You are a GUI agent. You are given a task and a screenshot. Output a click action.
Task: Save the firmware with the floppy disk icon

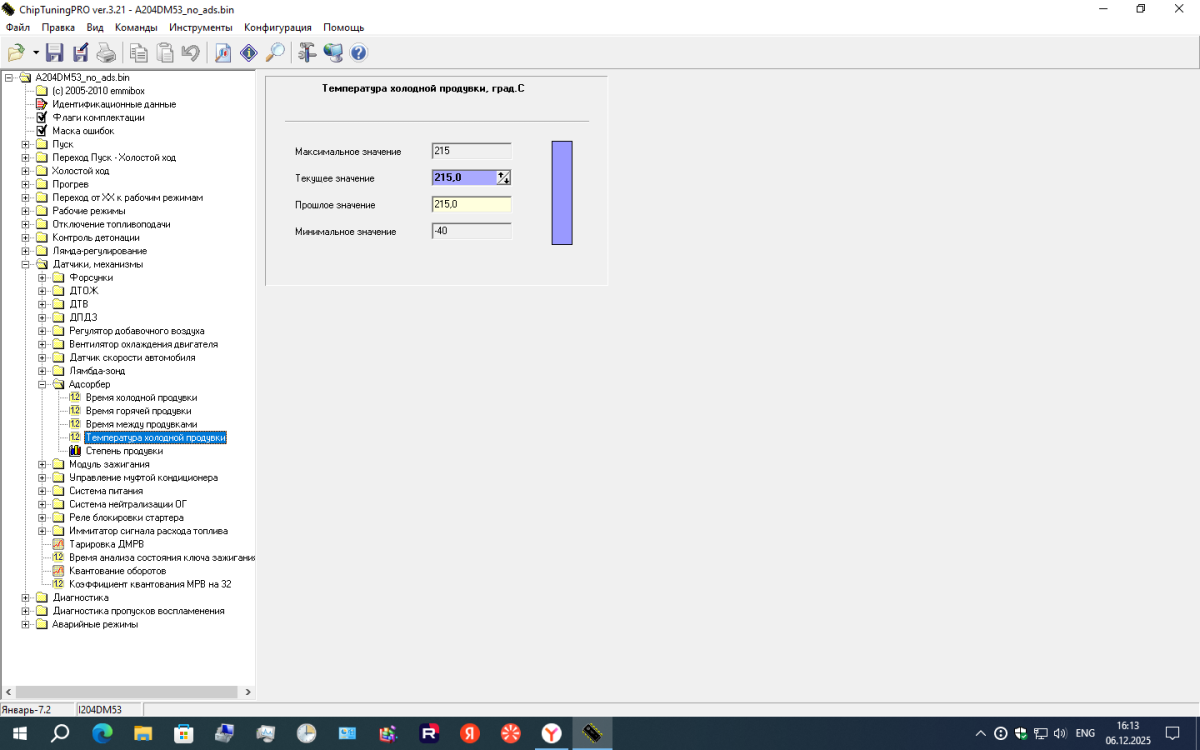[x=55, y=52]
